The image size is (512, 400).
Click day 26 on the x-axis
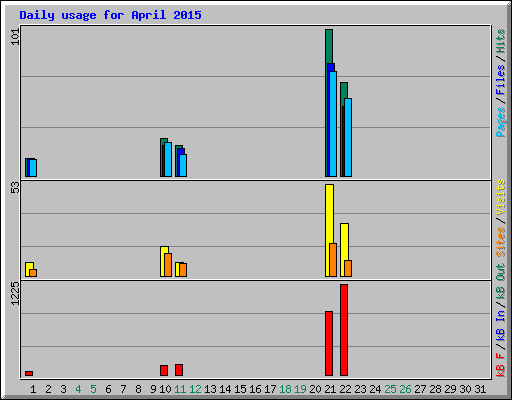(x=405, y=389)
